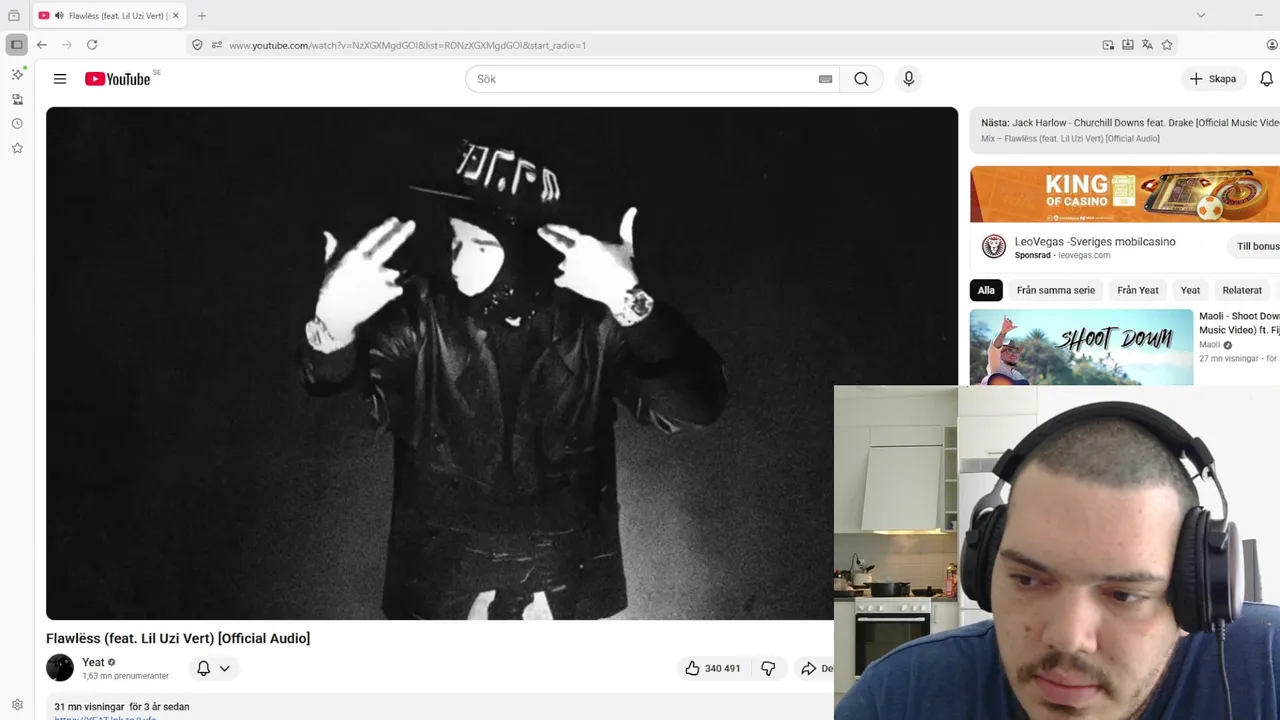Open sidebar settings gear
Screen dimensions: 1280x720
point(17,705)
